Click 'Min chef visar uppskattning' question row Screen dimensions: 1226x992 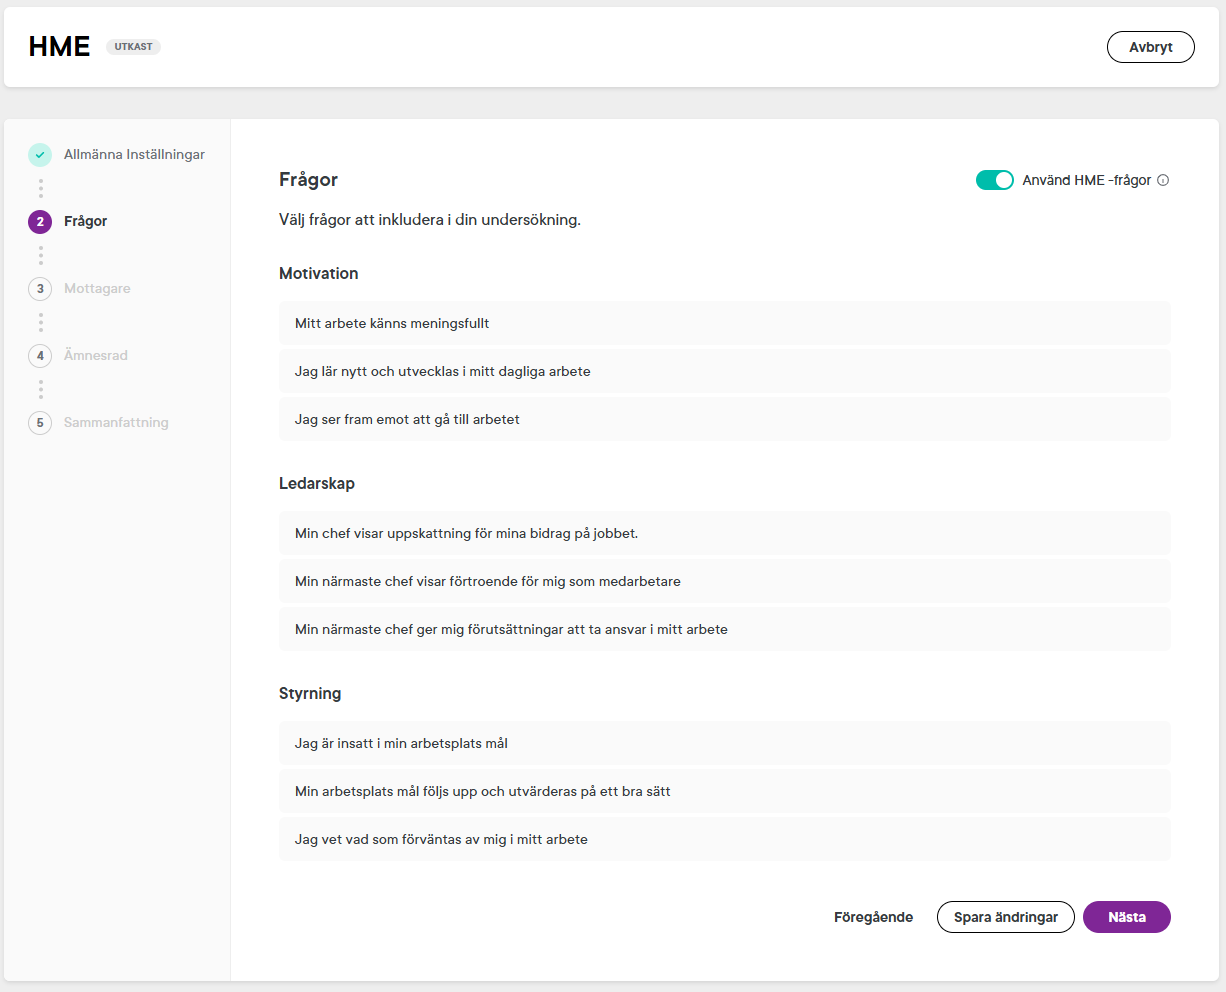724,534
